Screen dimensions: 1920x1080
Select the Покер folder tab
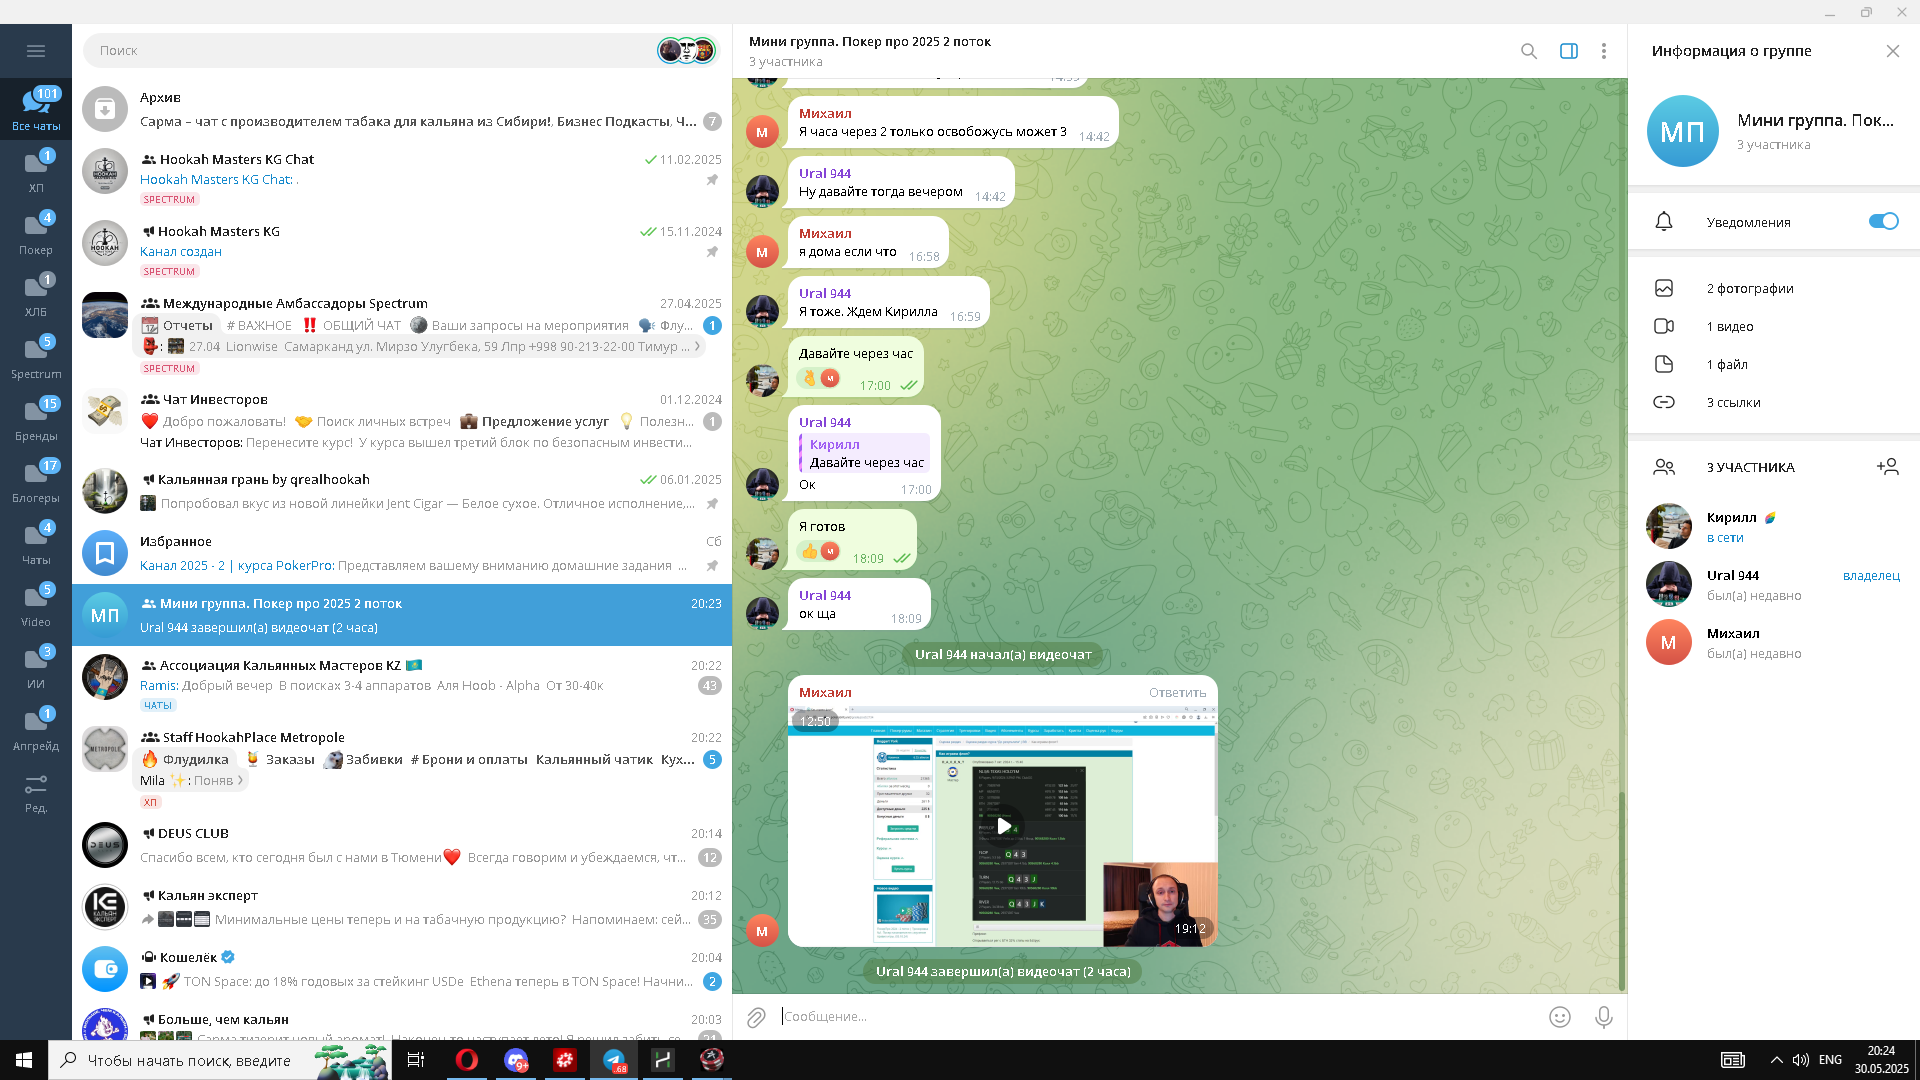tap(36, 233)
